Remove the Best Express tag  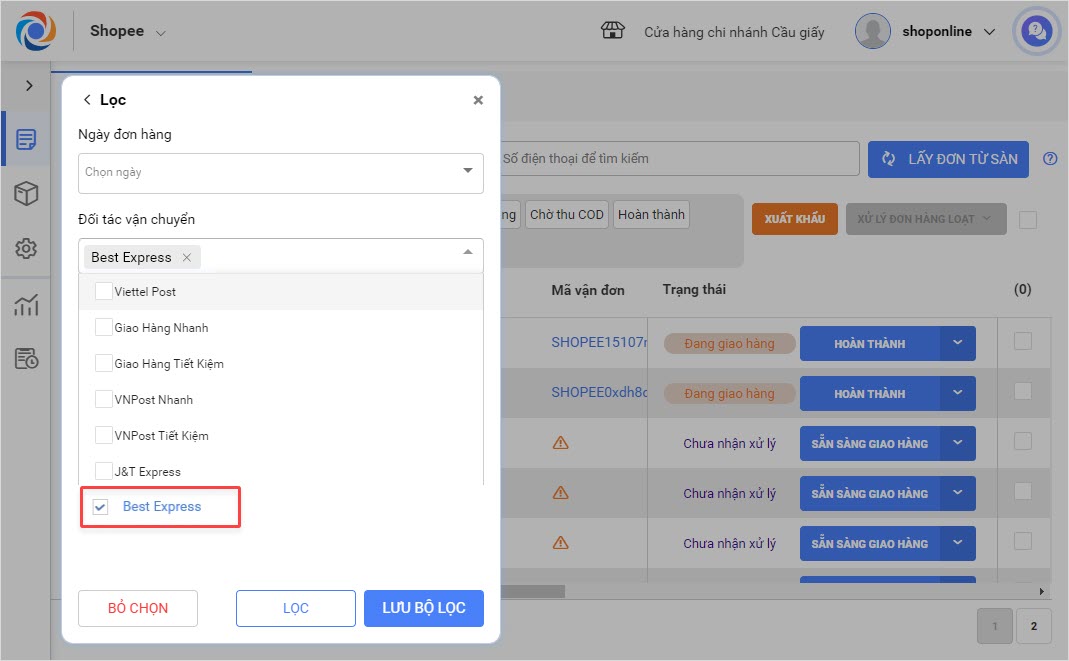(187, 257)
